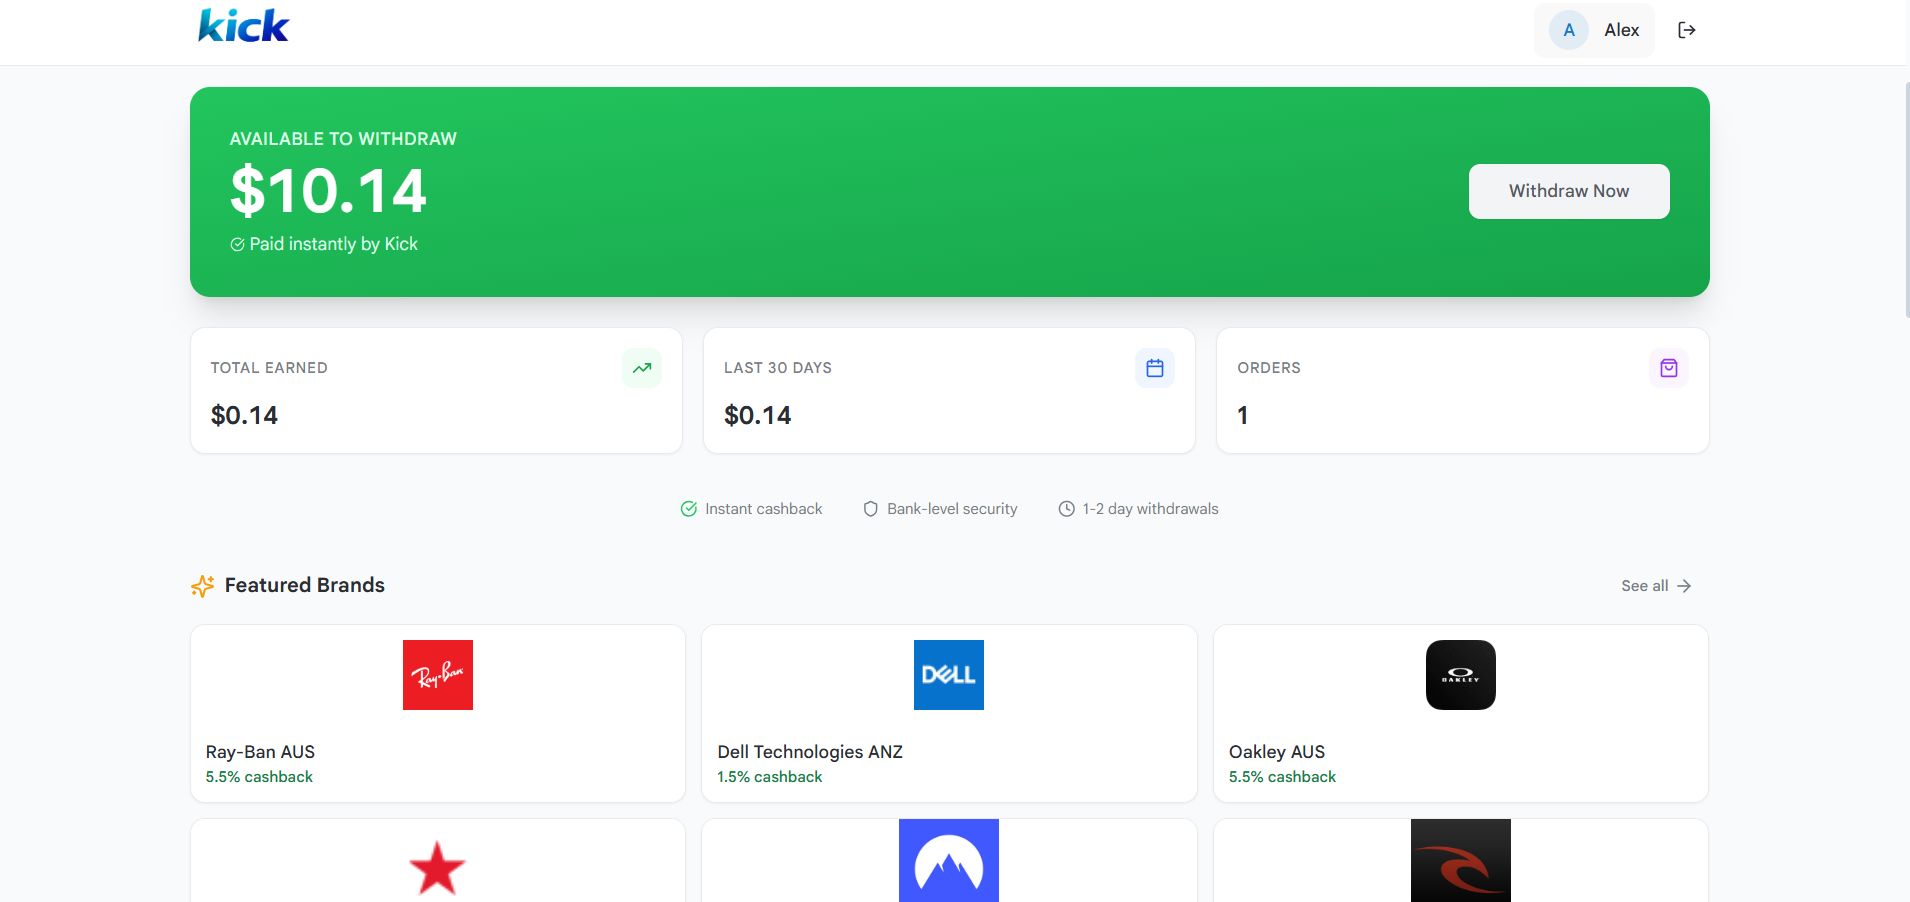This screenshot has width=1910, height=902.
Task: Click the Available to Withdraw label
Action: point(343,139)
